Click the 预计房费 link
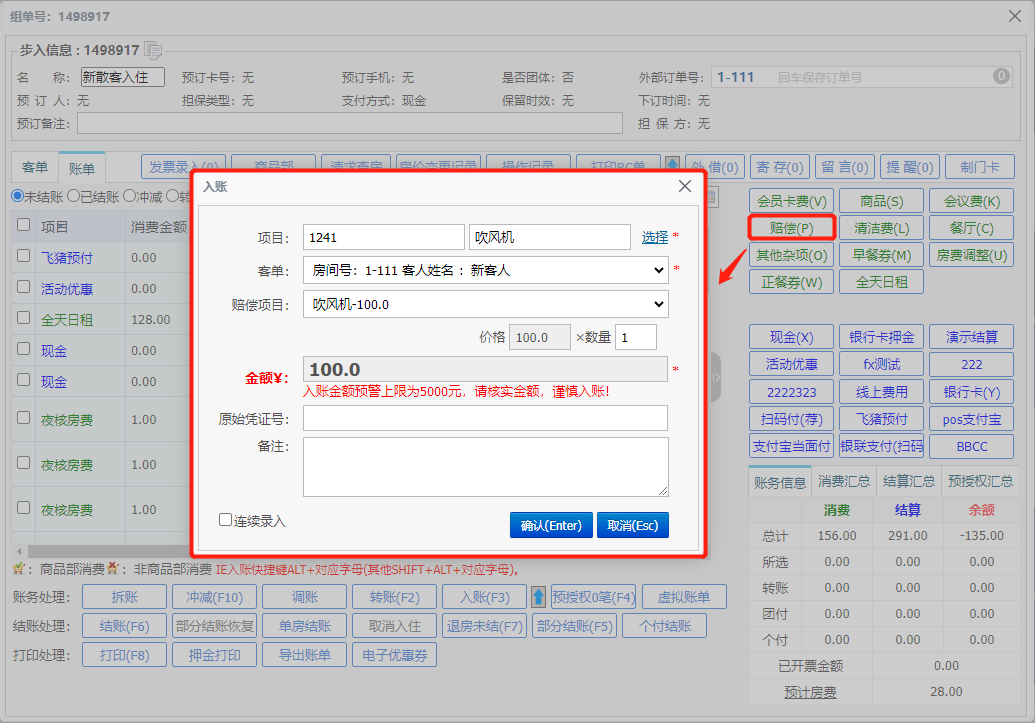 point(810,692)
